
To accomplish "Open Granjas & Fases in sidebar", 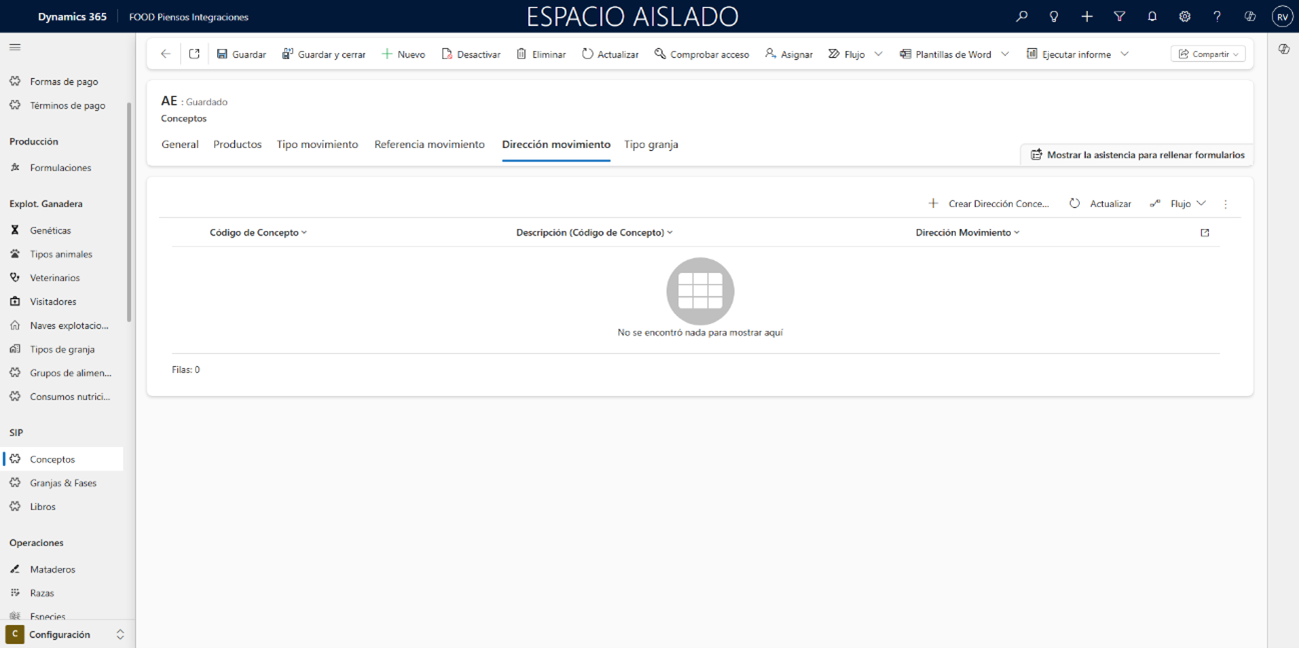I will 63,483.
